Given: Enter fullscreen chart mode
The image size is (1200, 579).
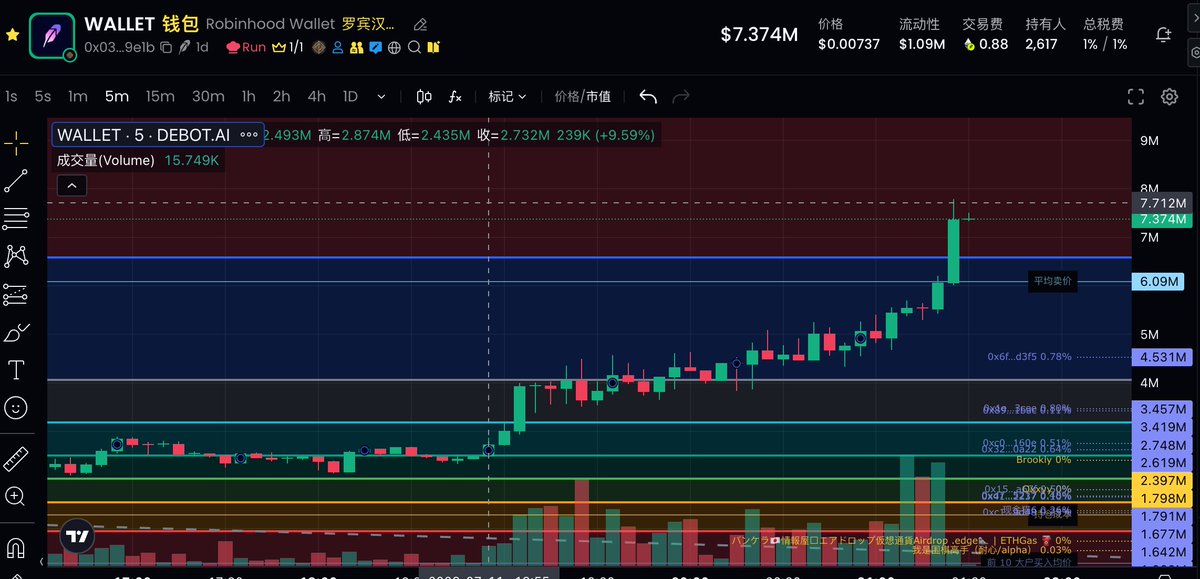Looking at the screenshot, I should point(1135,97).
